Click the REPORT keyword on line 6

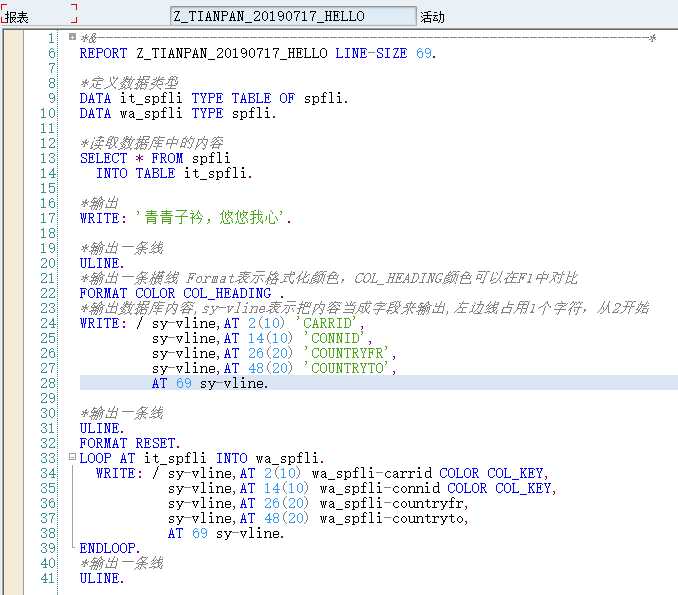pos(103,53)
